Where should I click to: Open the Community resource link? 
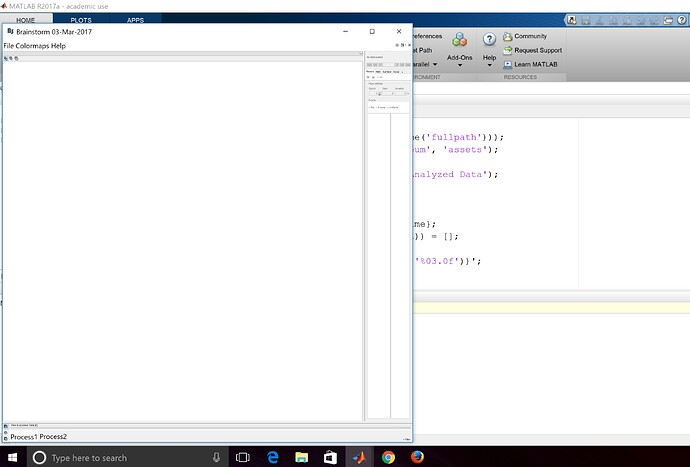[x=530, y=36]
